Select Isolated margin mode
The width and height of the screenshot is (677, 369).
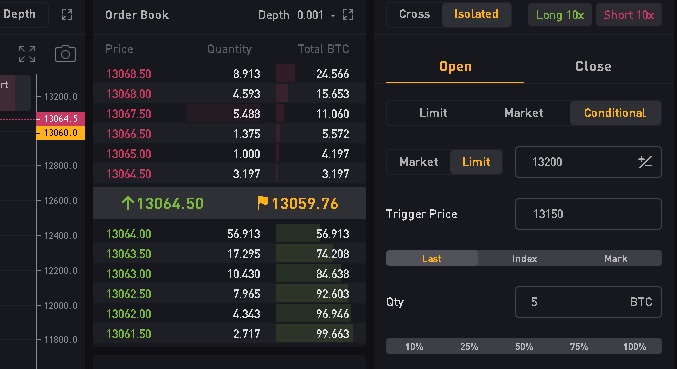(x=476, y=14)
